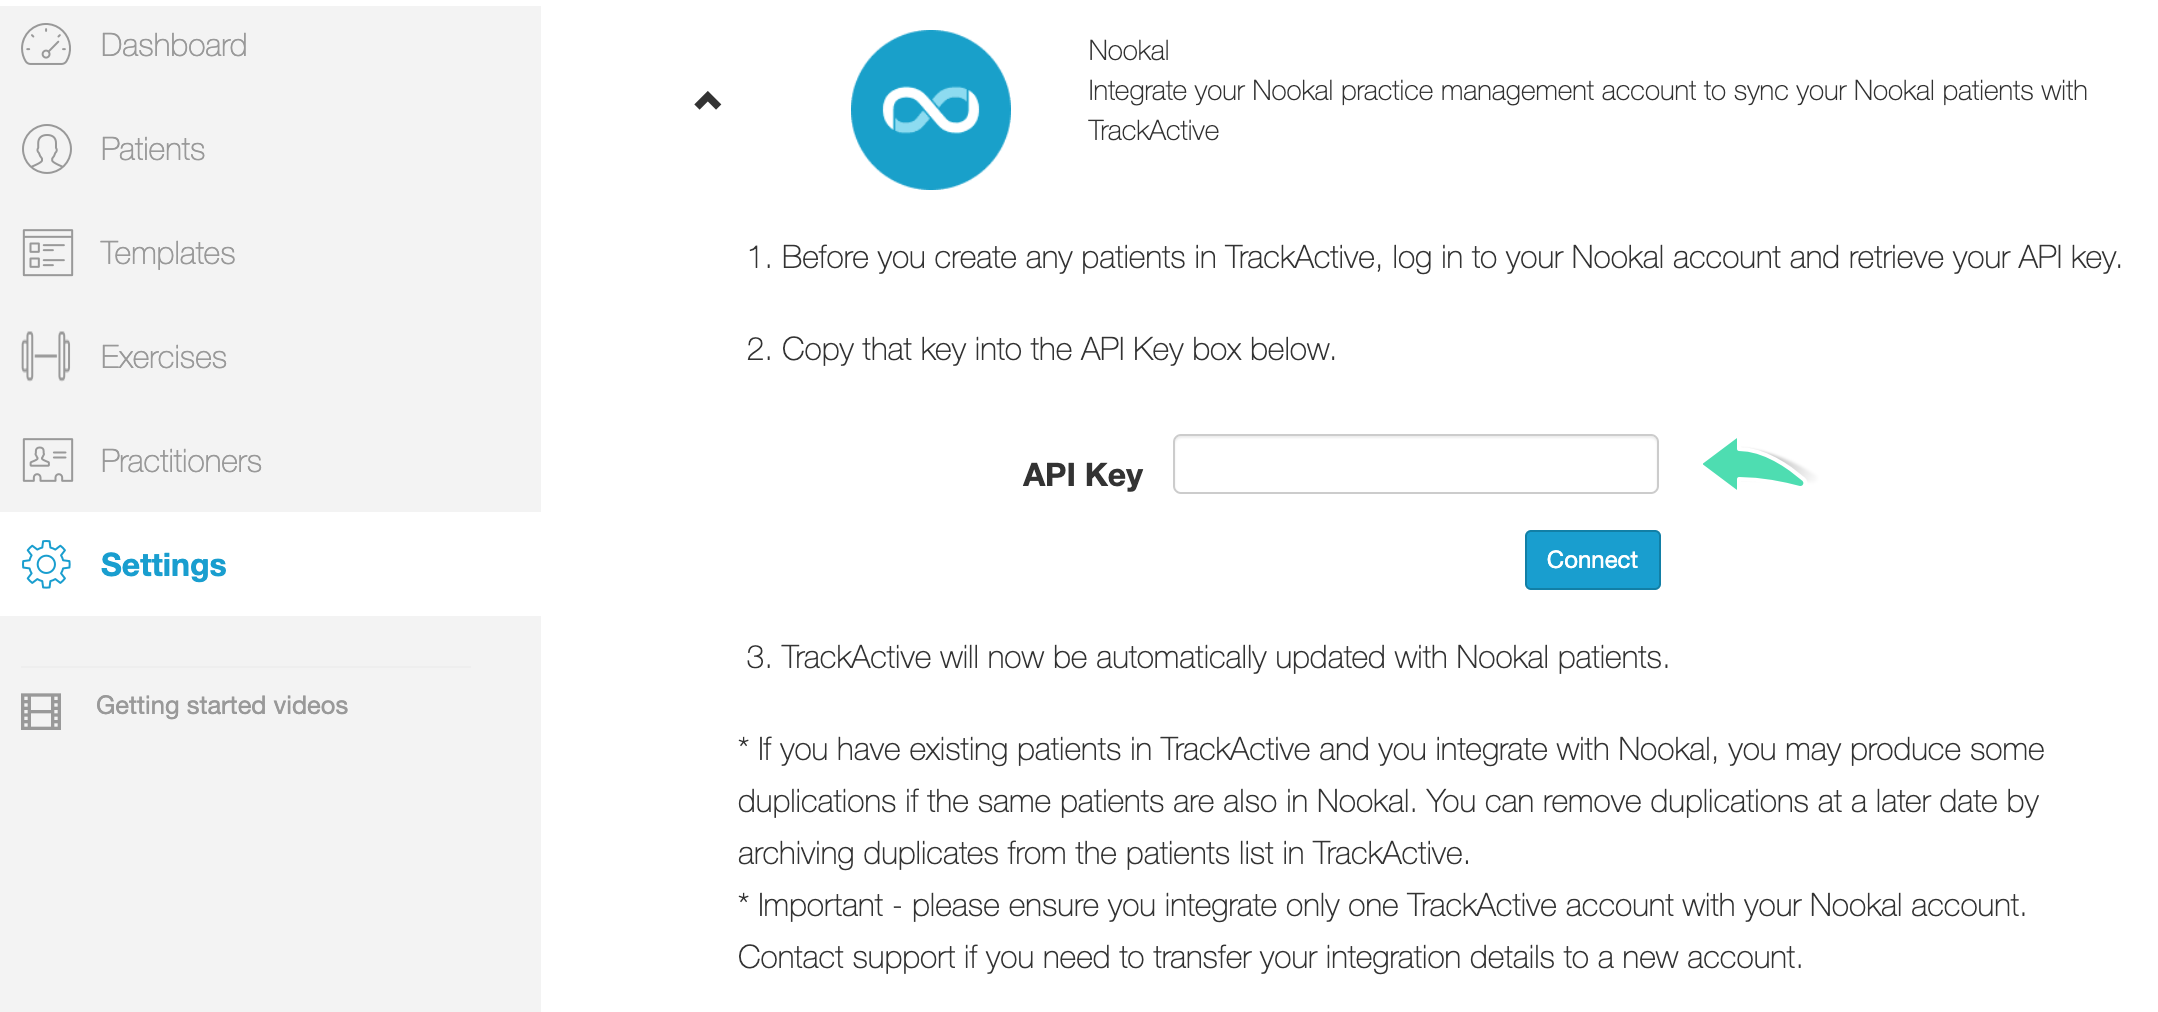This screenshot has width=2158, height=1012.
Task: Open the Dashboard menu item
Action: point(173,45)
